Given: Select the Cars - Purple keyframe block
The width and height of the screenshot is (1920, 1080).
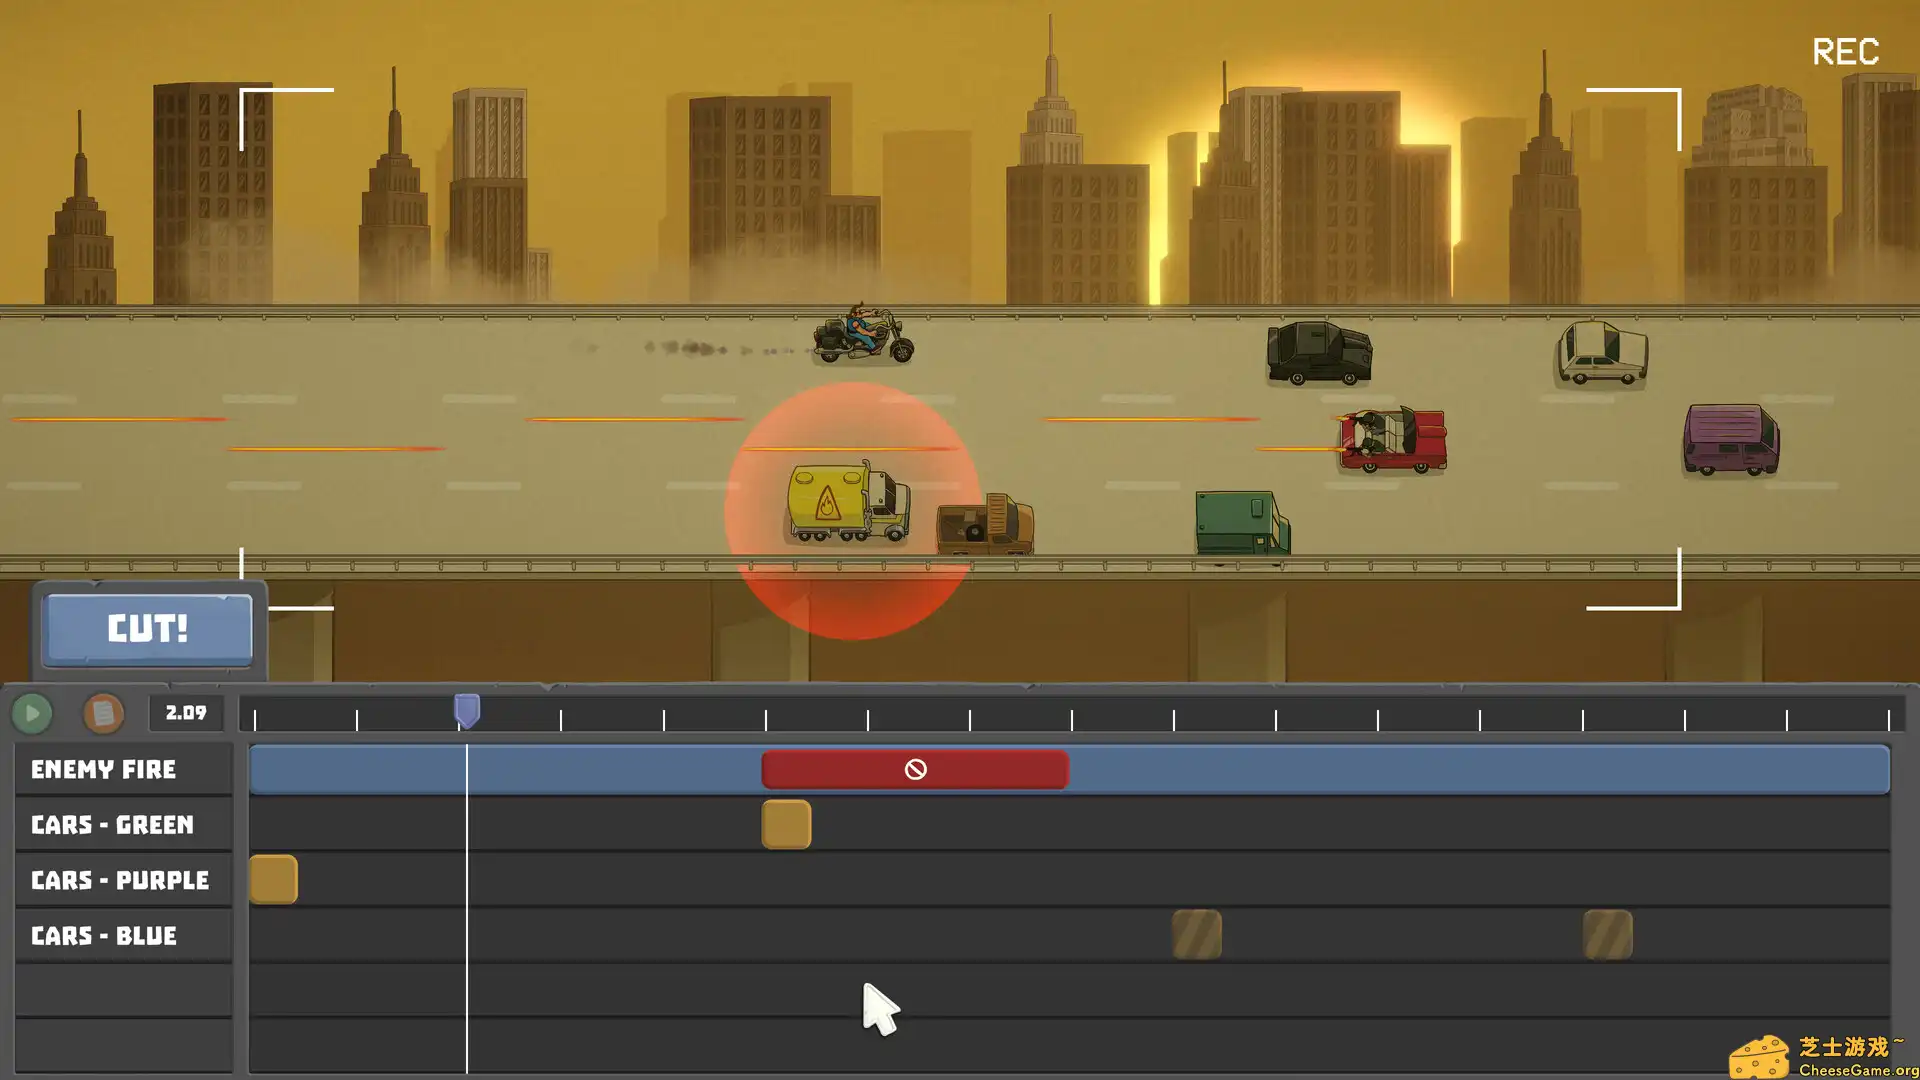Looking at the screenshot, I should coord(273,880).
